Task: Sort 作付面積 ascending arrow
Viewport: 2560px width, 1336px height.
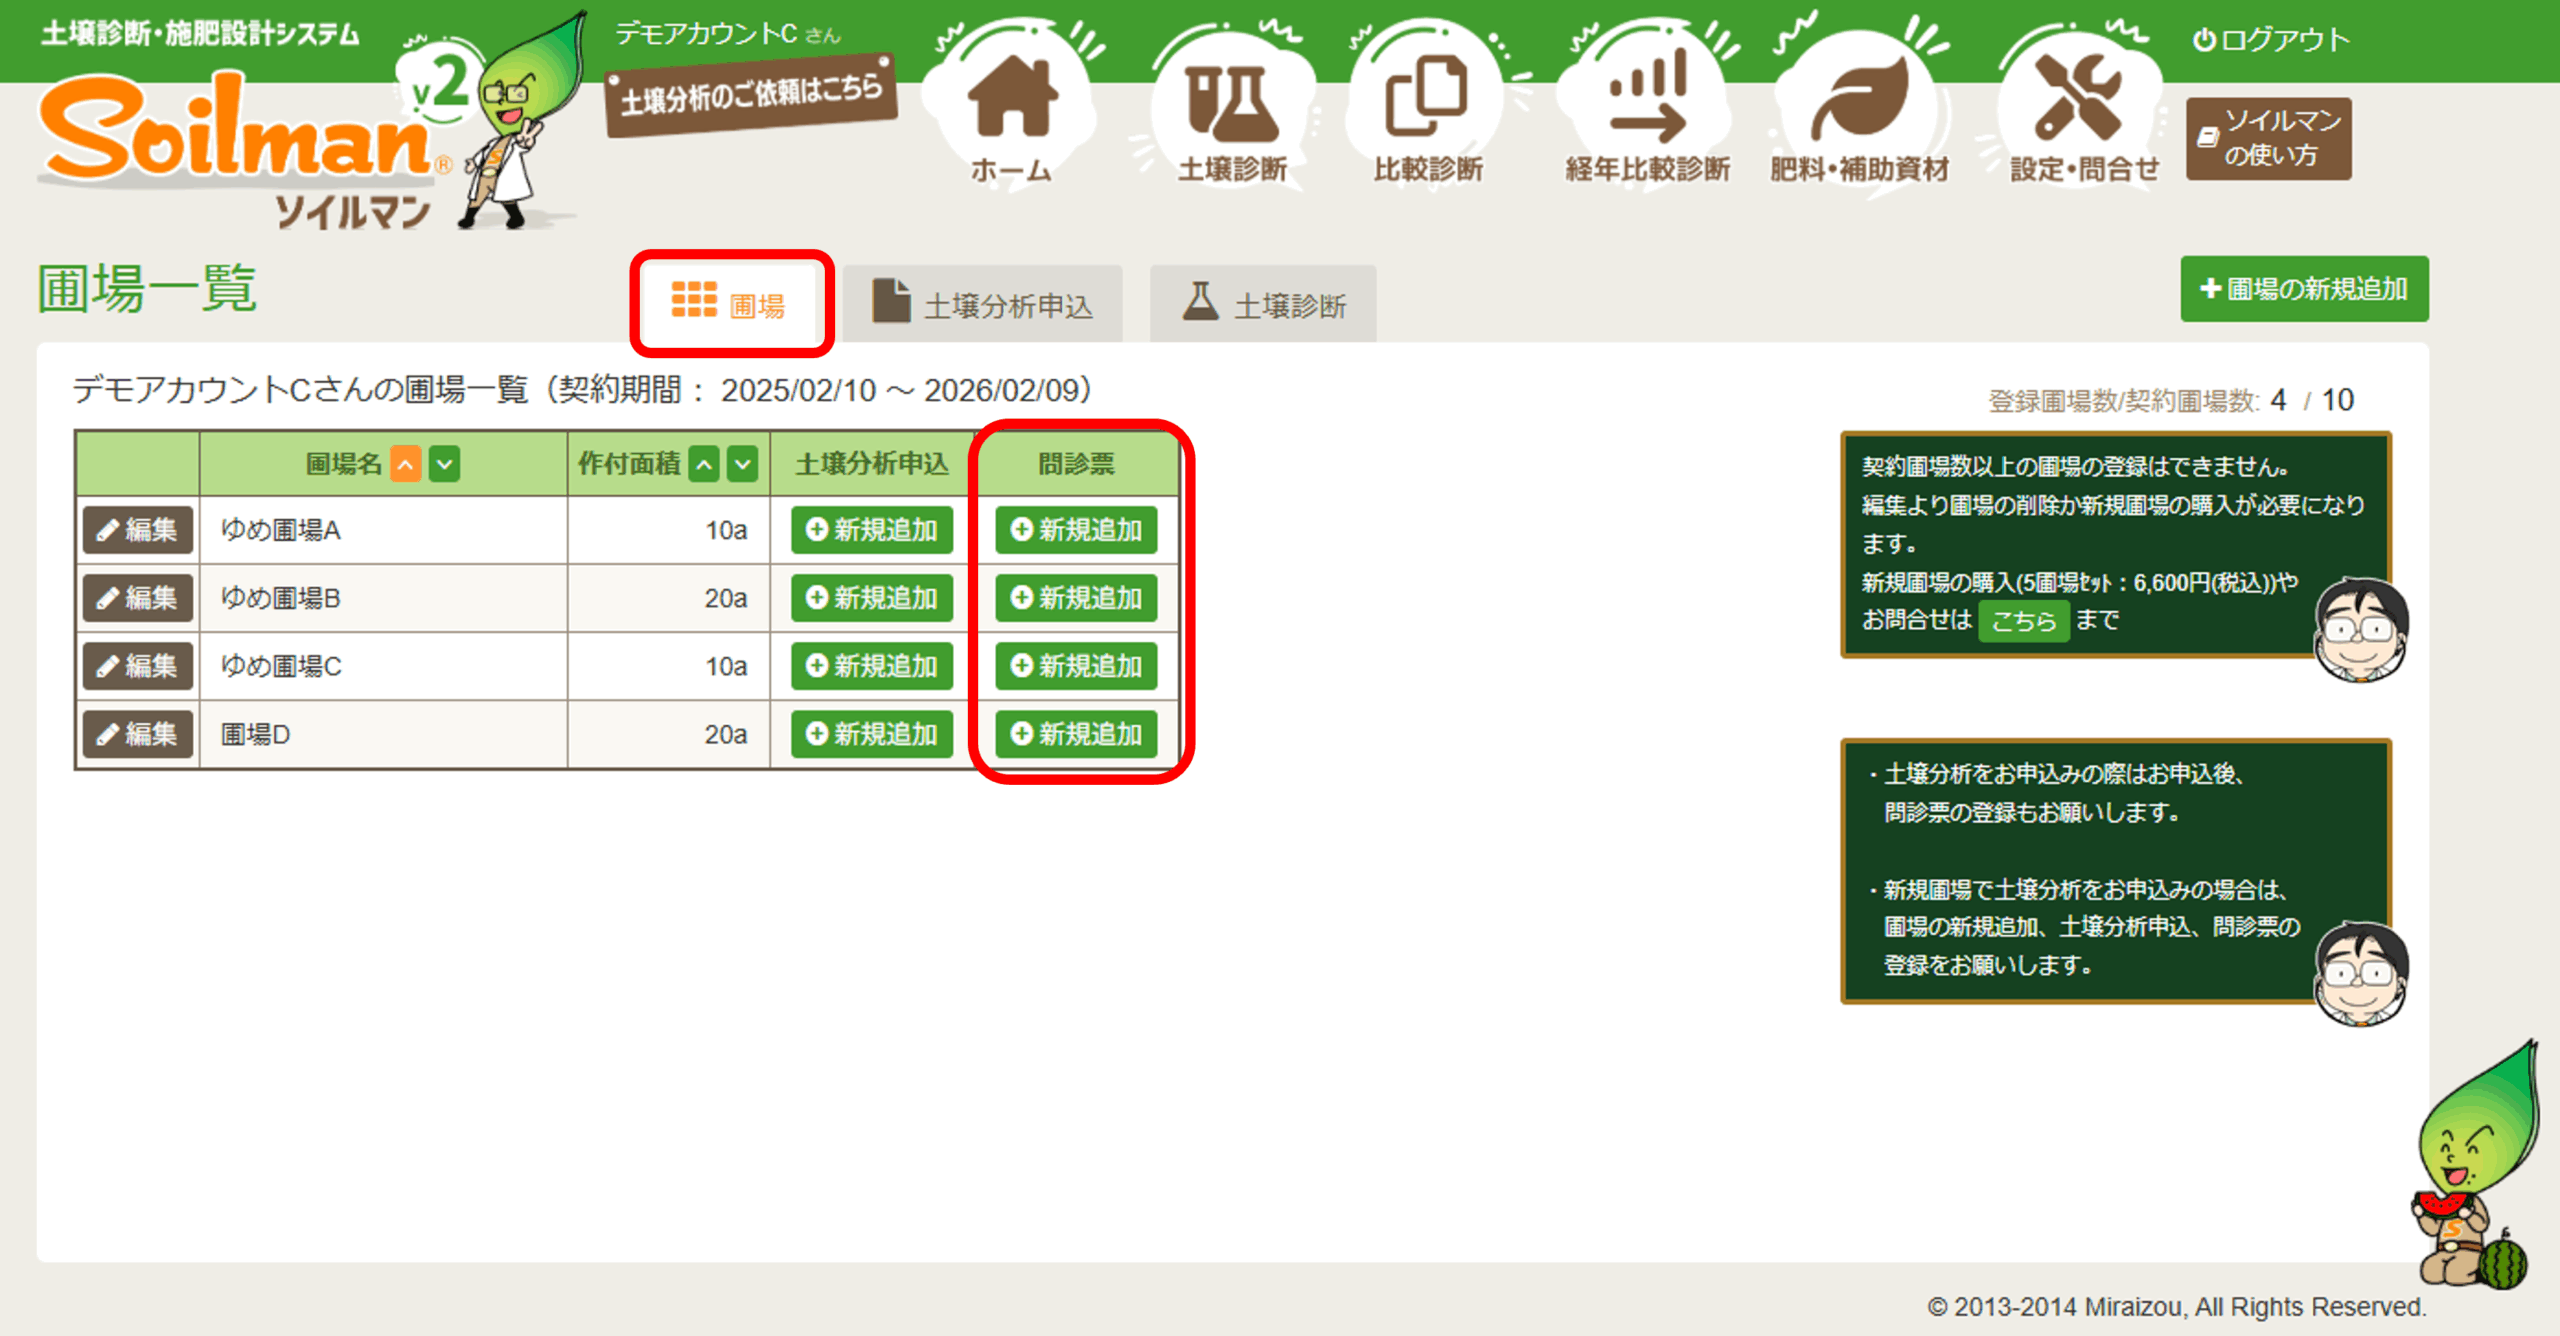Action: (704, 464)
